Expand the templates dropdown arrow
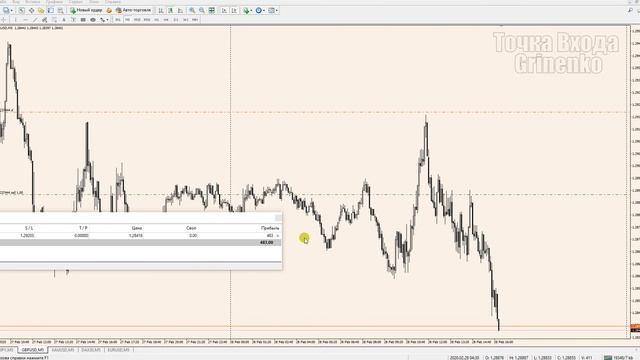The width and height of the screenshot is (640, 360). [x=277, y=10]
